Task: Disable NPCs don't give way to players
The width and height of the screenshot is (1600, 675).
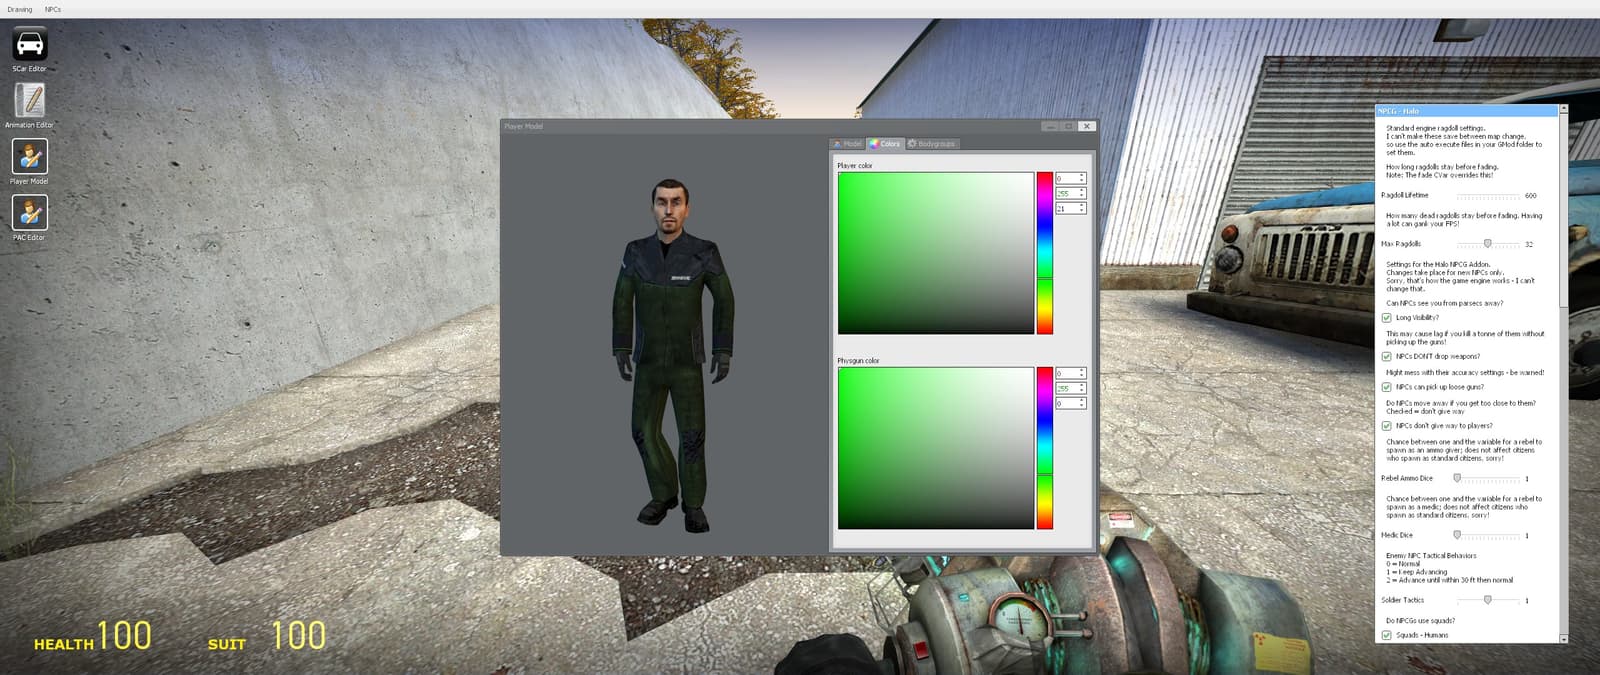Action: 1386,426
